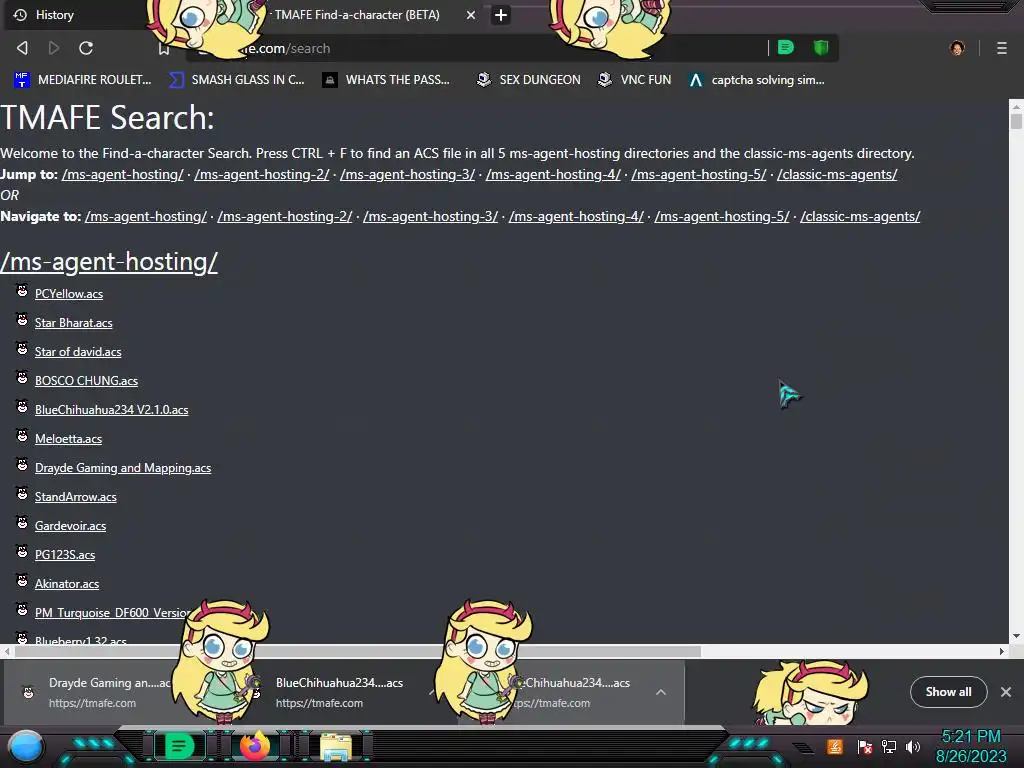This screenshot has width=1024, height=768.
Task: Download Akinator.acs file link
Action: click(67, 584)
